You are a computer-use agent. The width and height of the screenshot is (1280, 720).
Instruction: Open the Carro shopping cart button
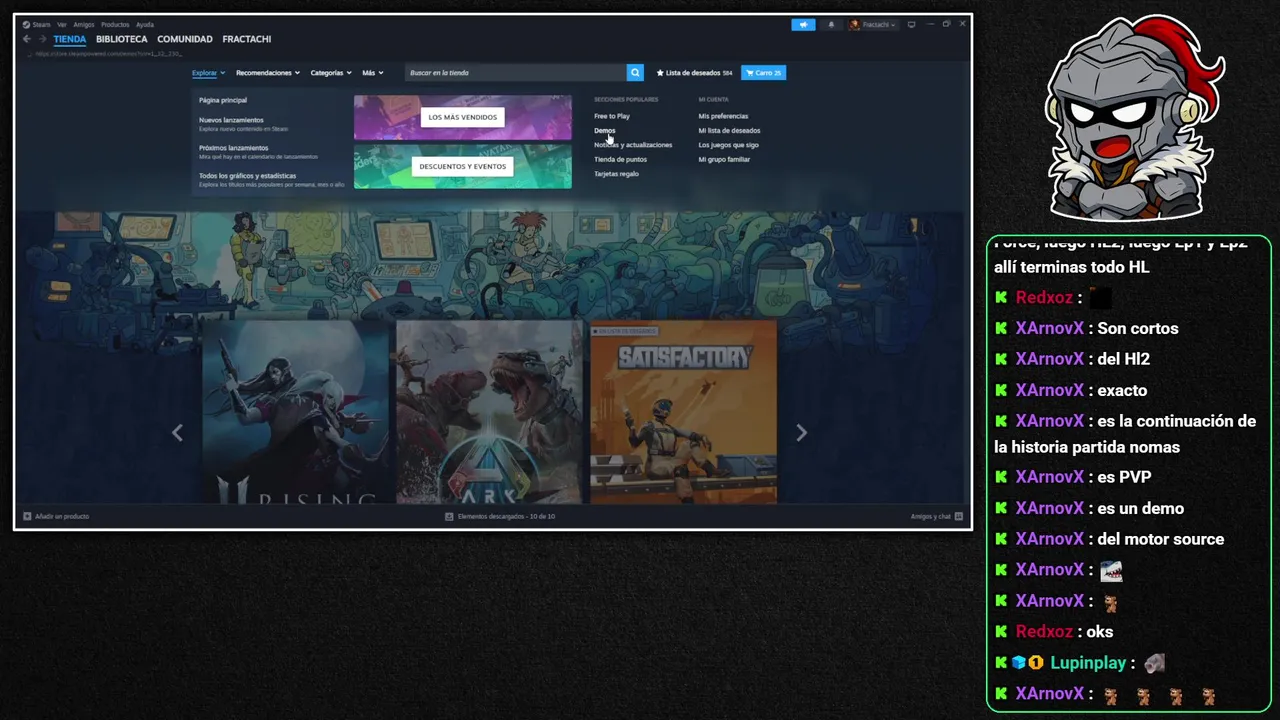click(x=763, y=73)
